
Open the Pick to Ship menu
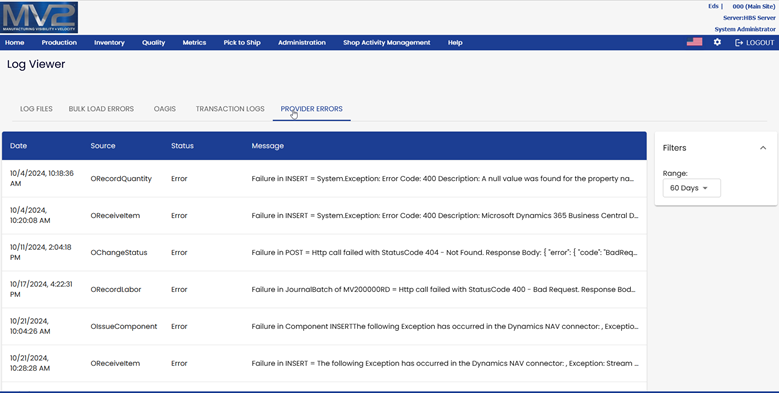click(x=242, y=43)
